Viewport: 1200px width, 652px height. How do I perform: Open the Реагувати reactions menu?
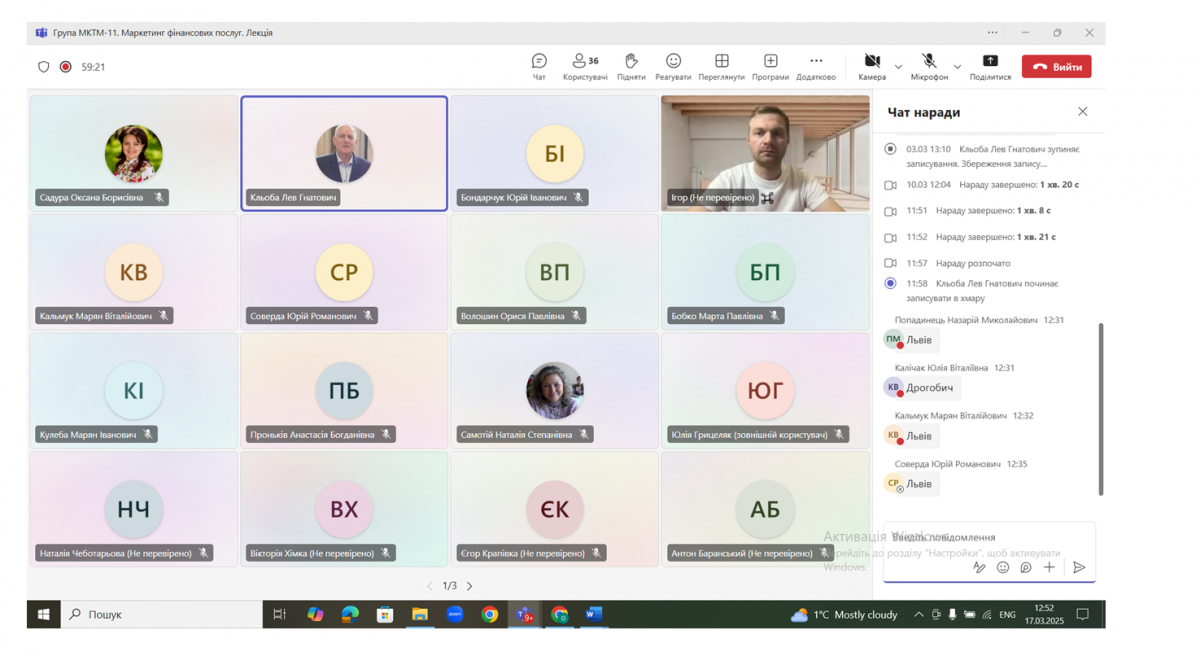(x=673, y=66)
